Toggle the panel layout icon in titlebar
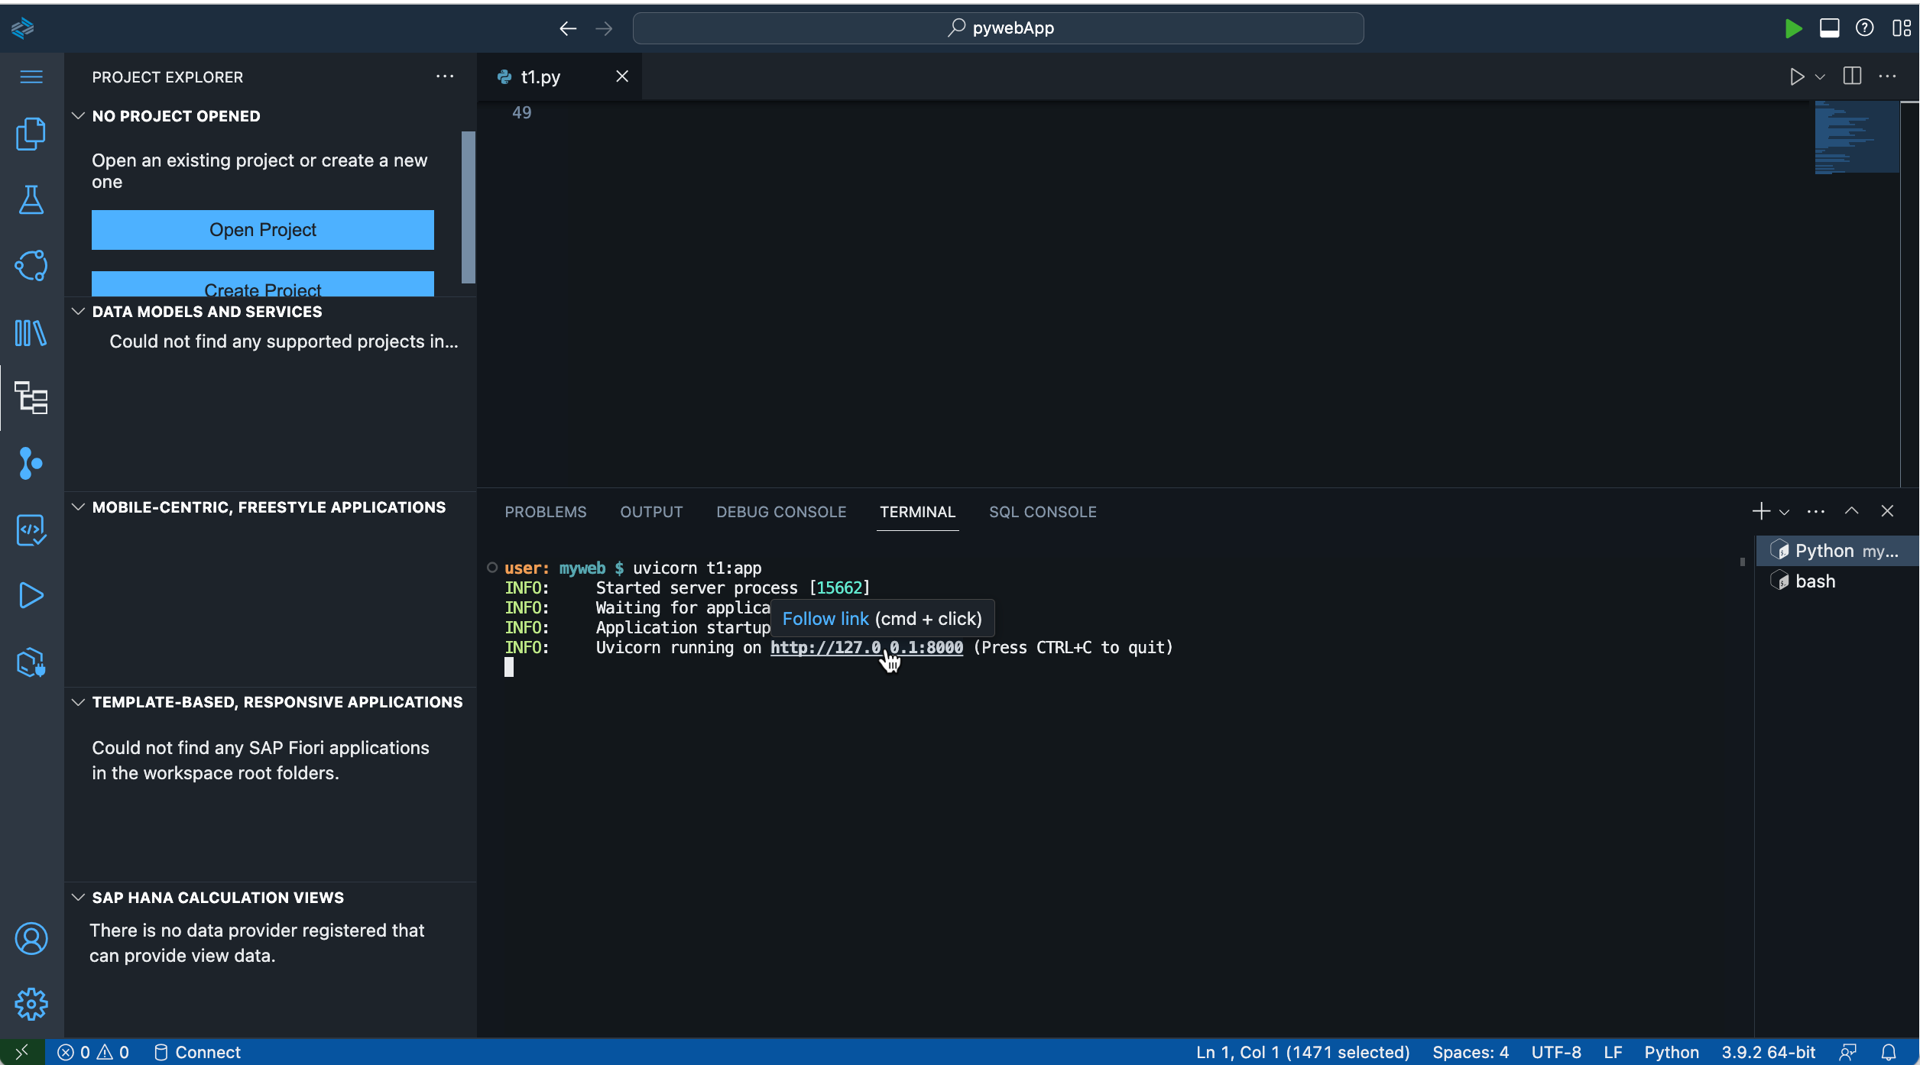This screenshot has height=1065, width=1920. [x=1829, y=28]
